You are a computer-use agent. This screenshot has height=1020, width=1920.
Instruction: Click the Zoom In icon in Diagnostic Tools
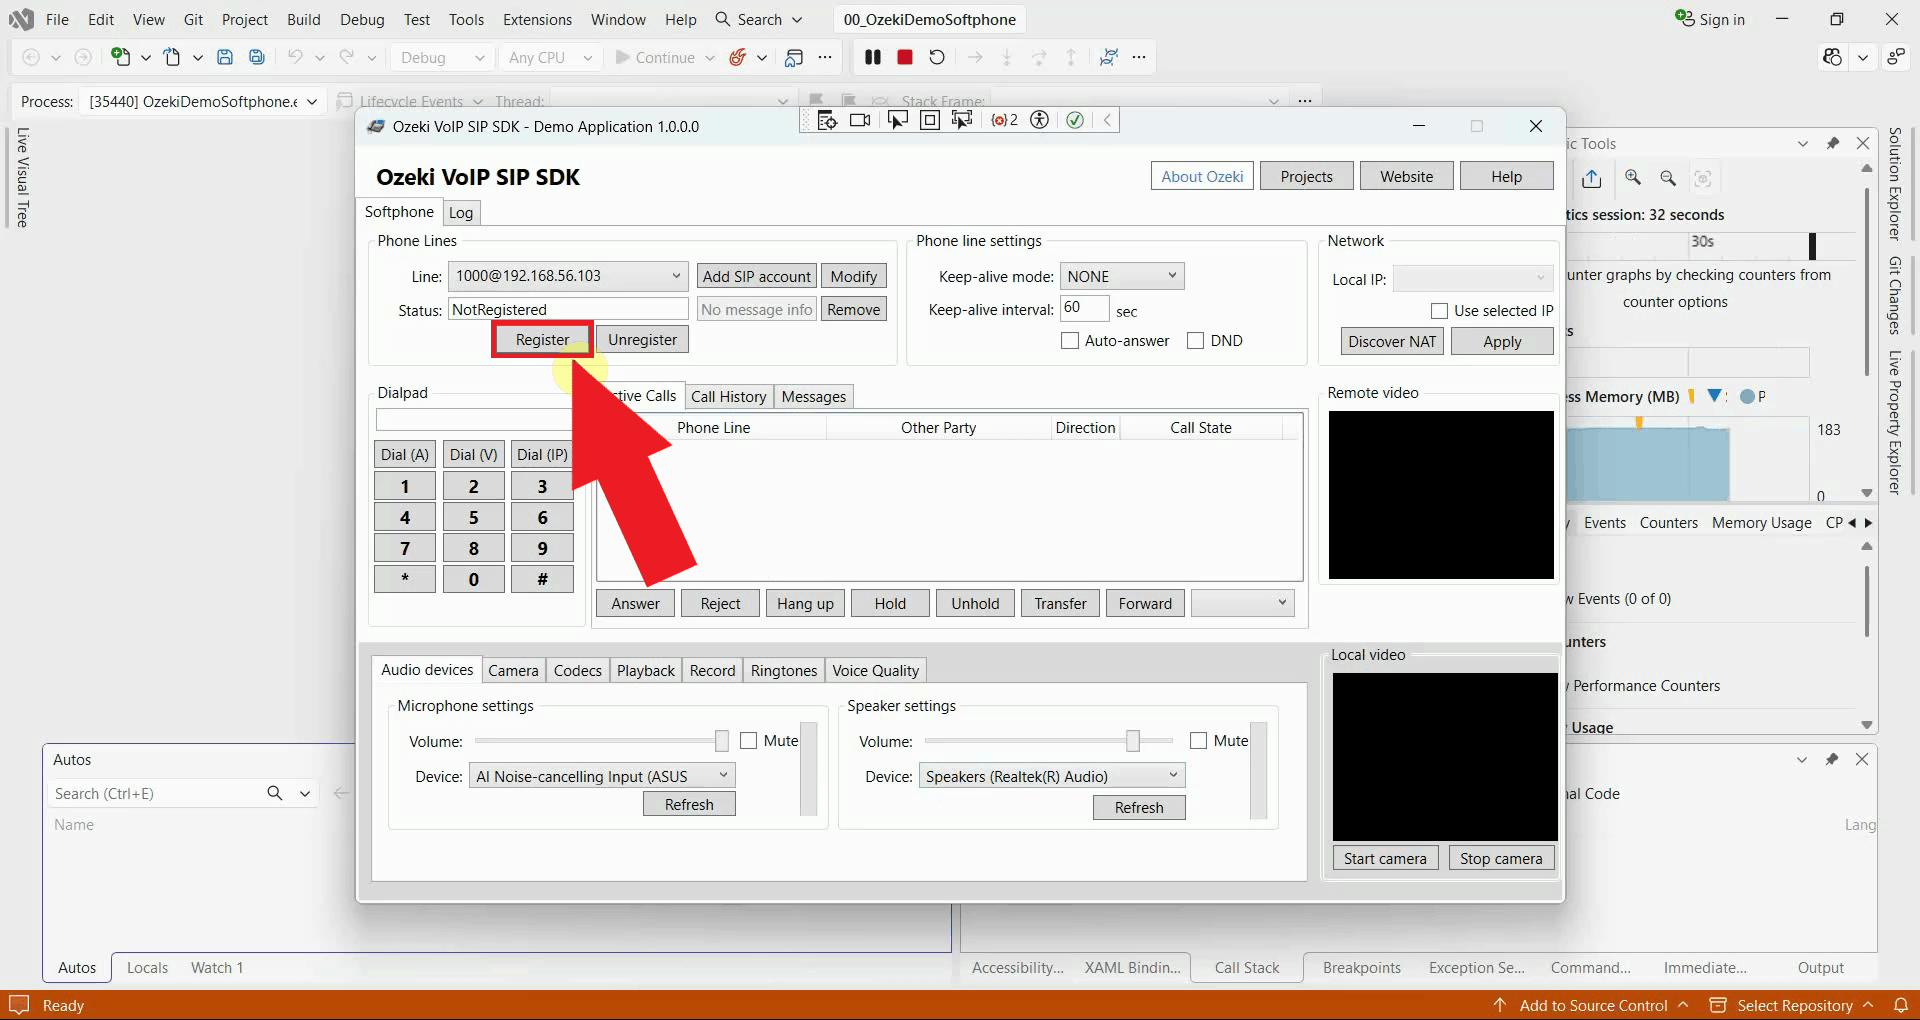[x=1633, y=178]
